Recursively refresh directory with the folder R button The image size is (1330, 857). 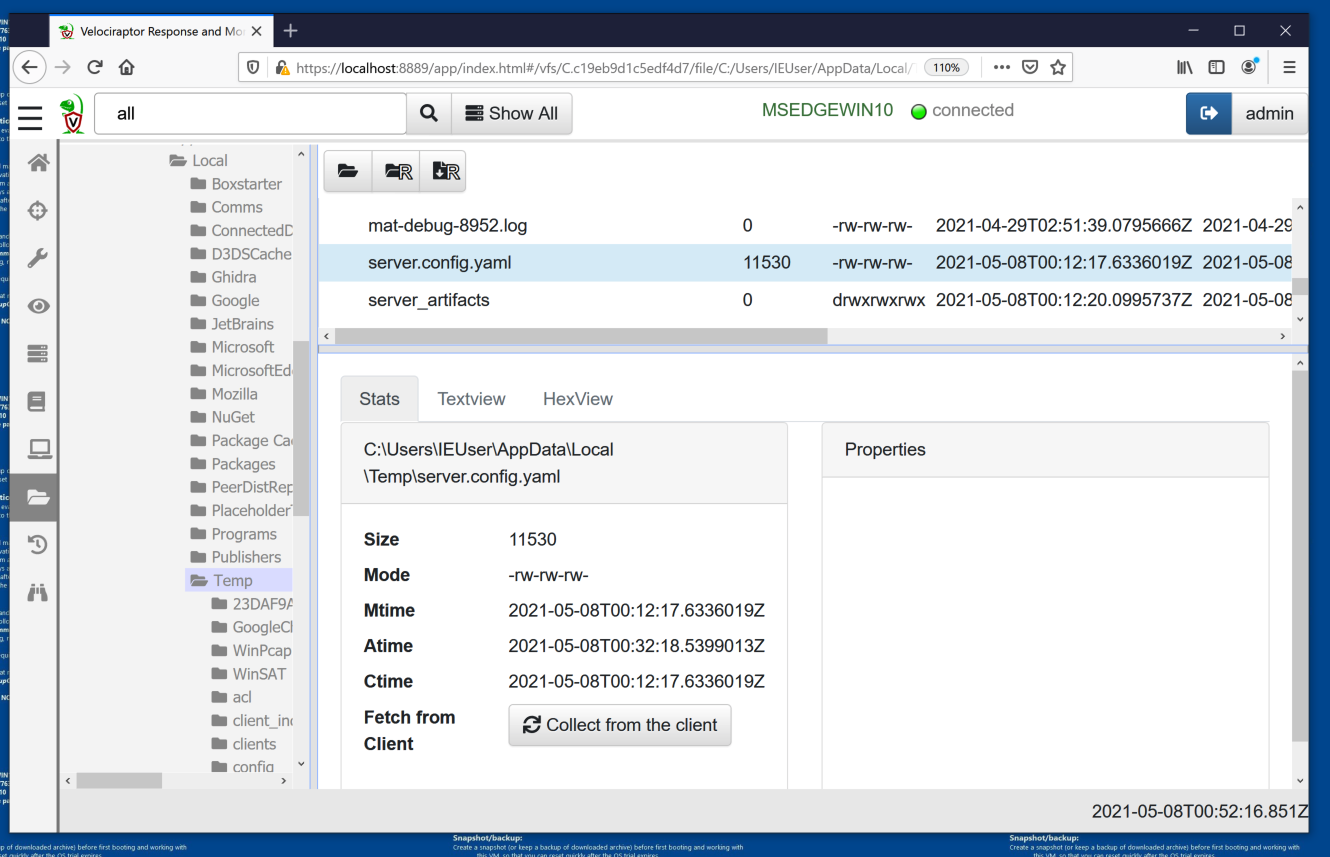click(x=396, y=171)
